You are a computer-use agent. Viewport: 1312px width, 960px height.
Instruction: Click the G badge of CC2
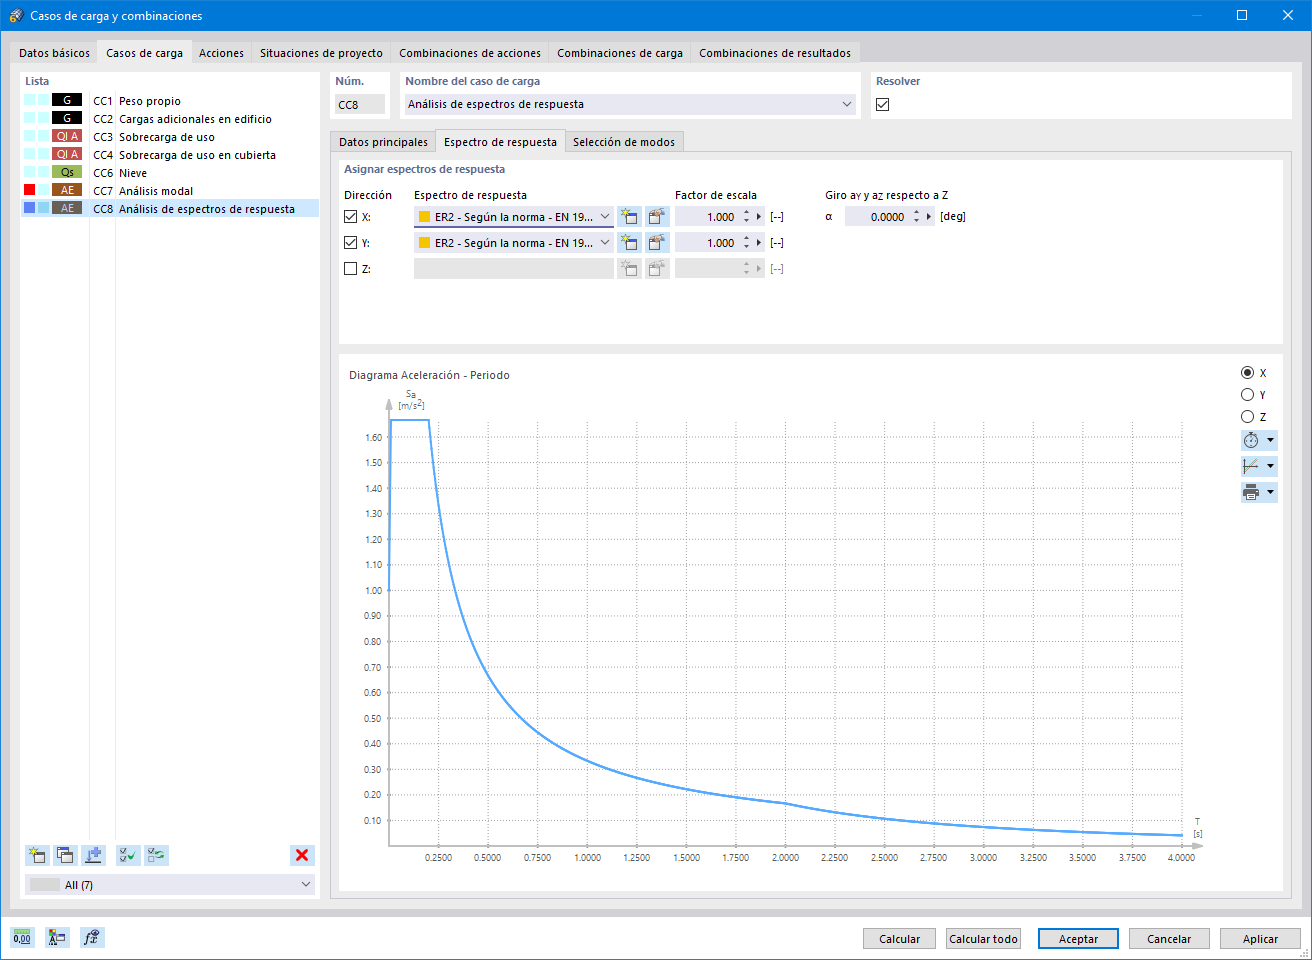click(x=67, y=118)
